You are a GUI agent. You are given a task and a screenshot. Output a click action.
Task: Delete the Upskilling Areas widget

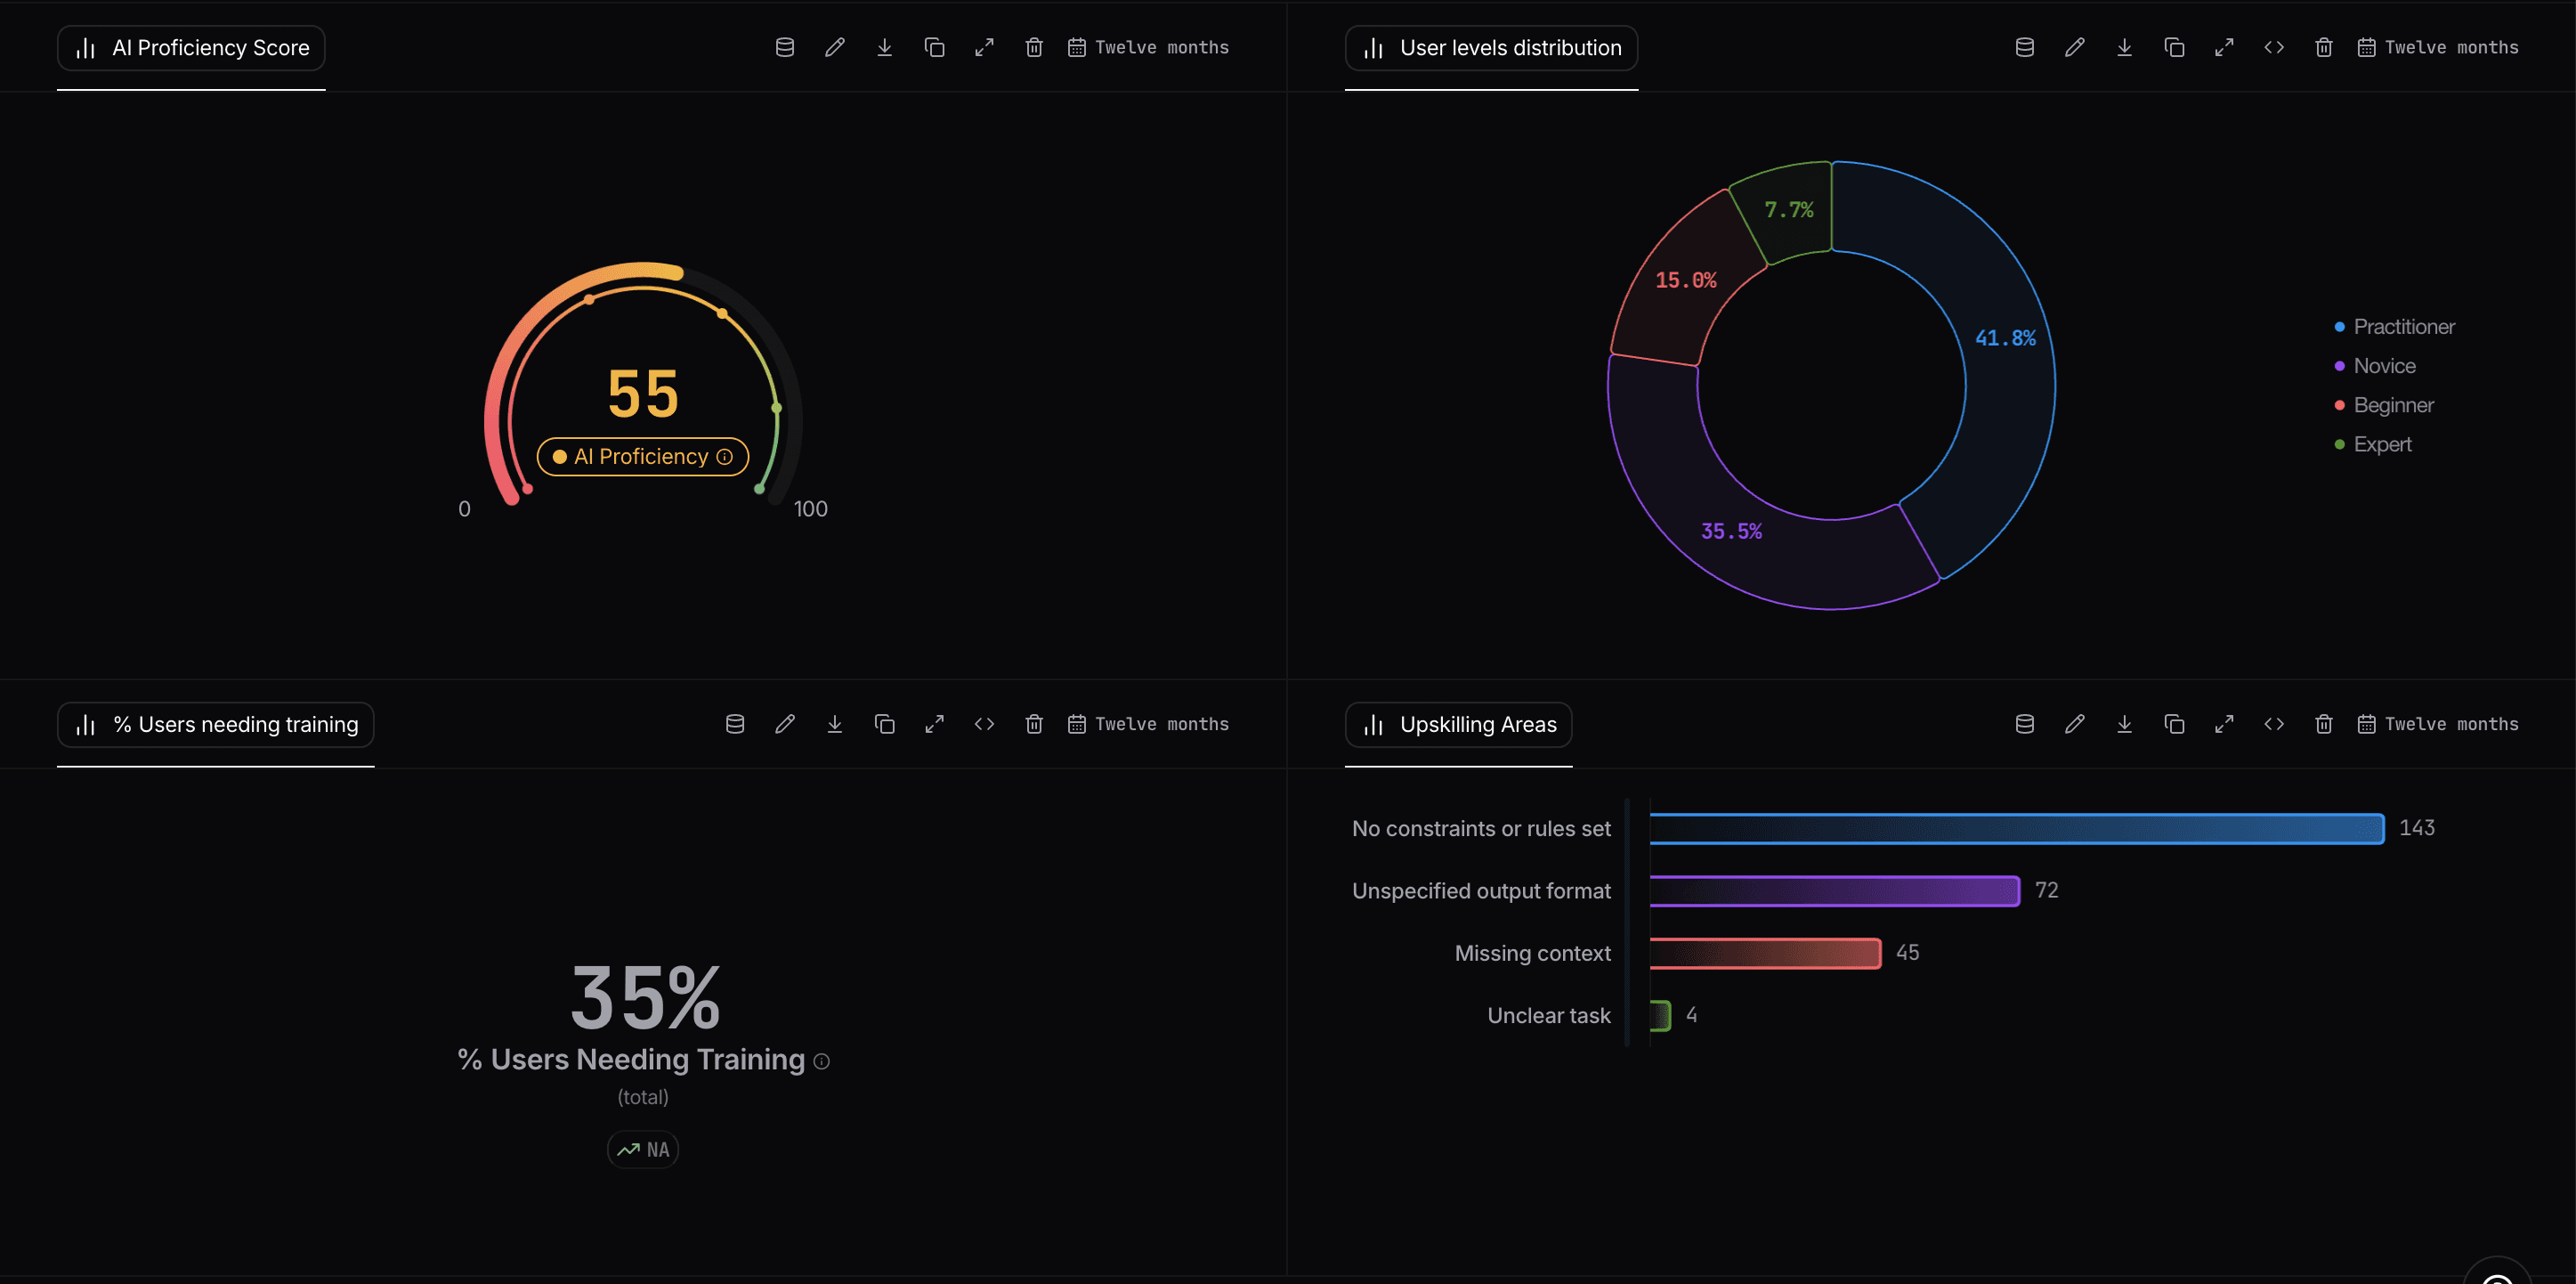(x=2324, y=724)
